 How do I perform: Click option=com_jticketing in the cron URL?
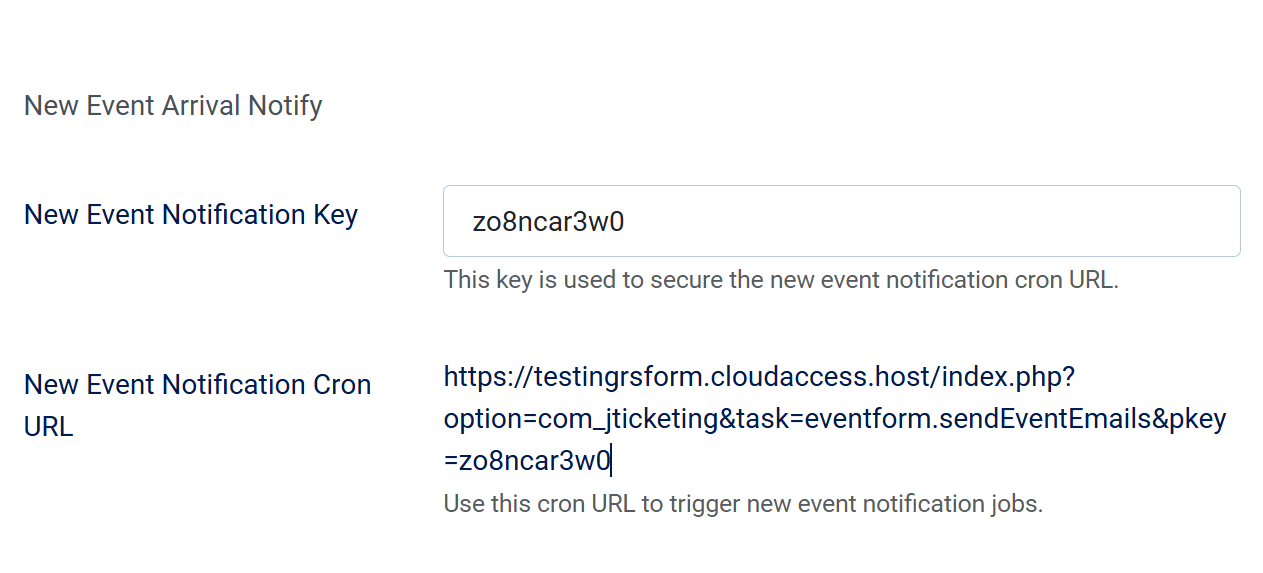[580, 420]
